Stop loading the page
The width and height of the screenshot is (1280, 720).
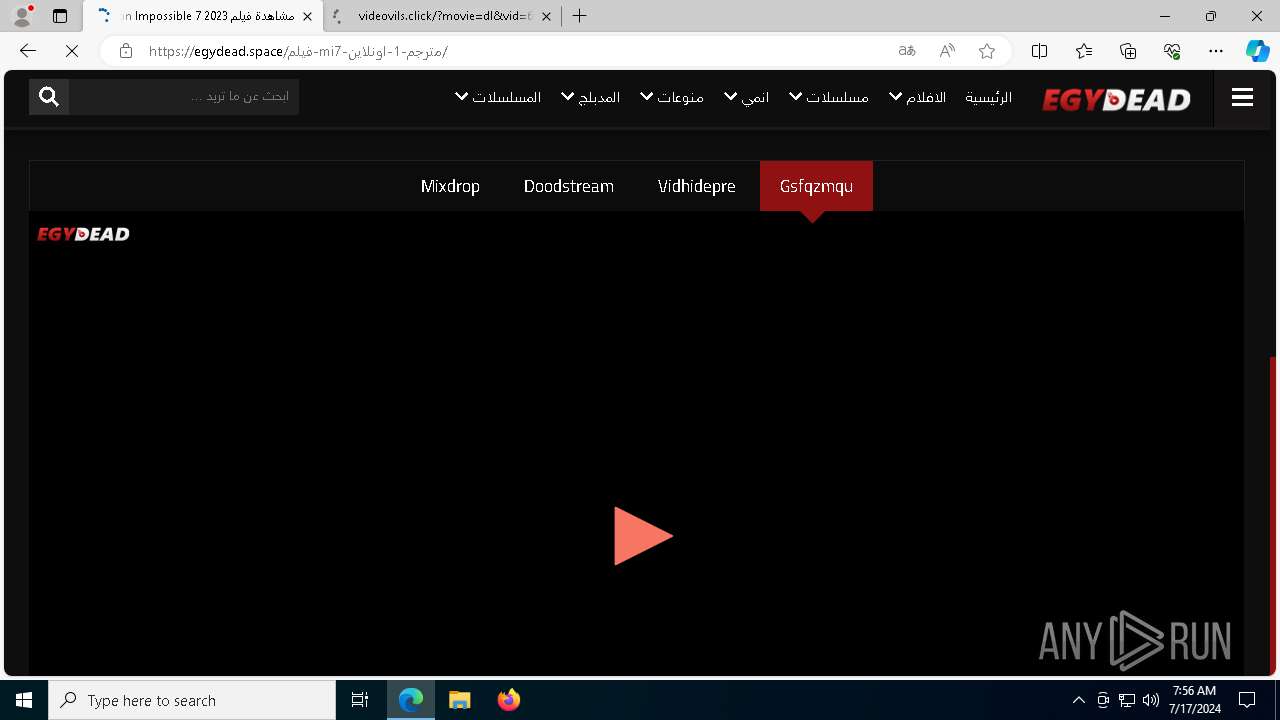click(72, 51)
